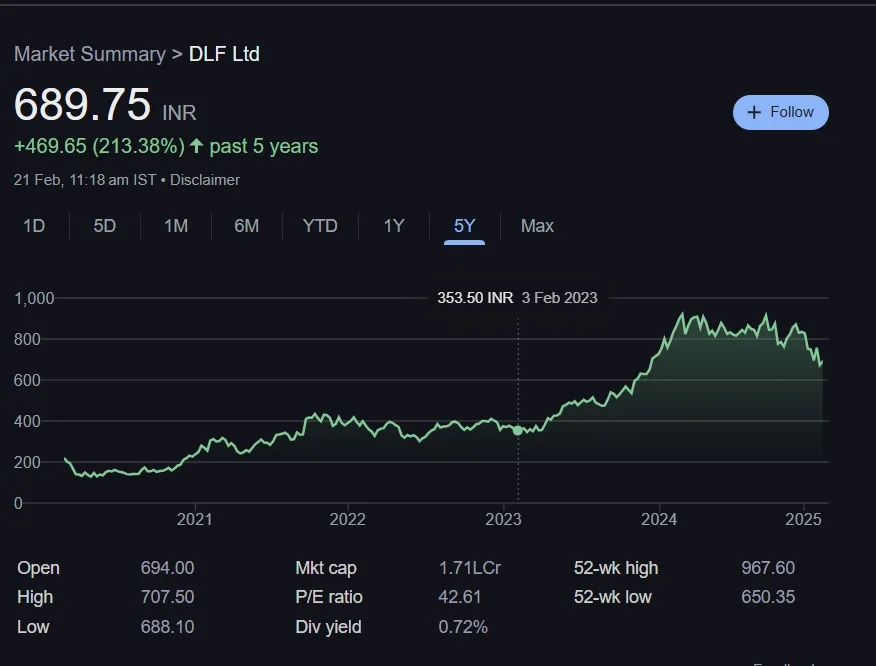
Task: Click the DLF Ltd title
Action: [x=224, y=54]
